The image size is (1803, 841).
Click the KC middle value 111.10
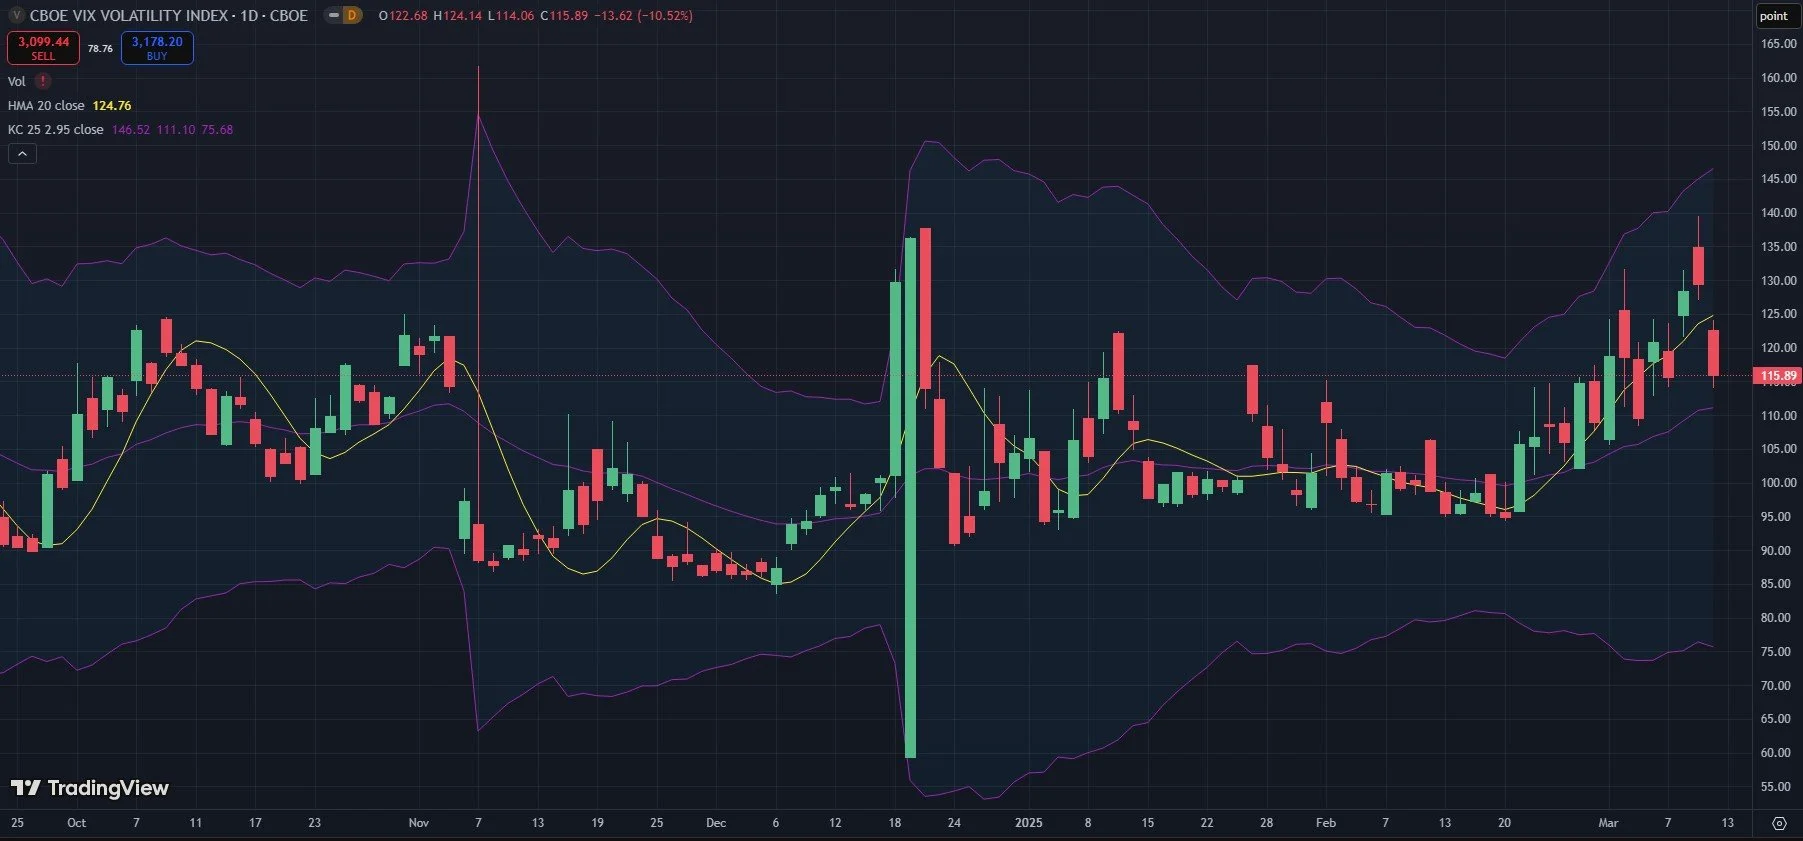pyautogui.click(x=175, y=129)
